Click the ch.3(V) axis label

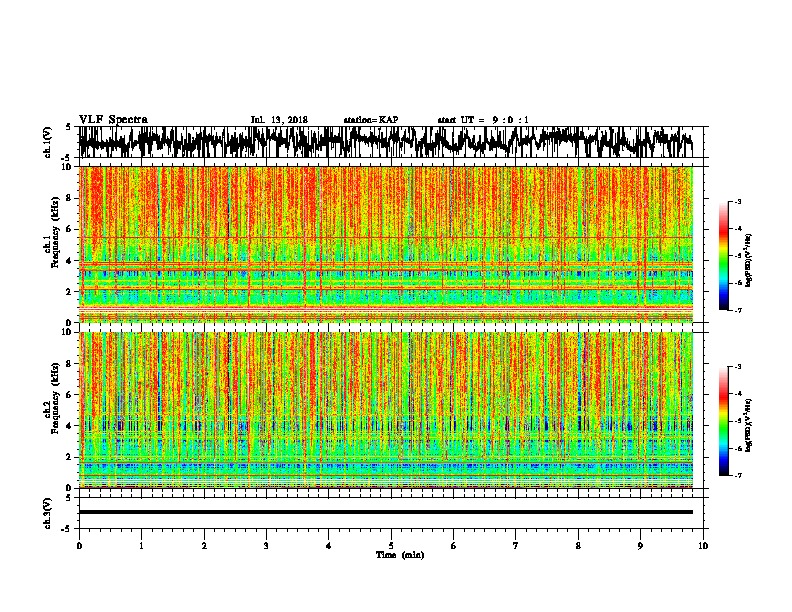48,514
